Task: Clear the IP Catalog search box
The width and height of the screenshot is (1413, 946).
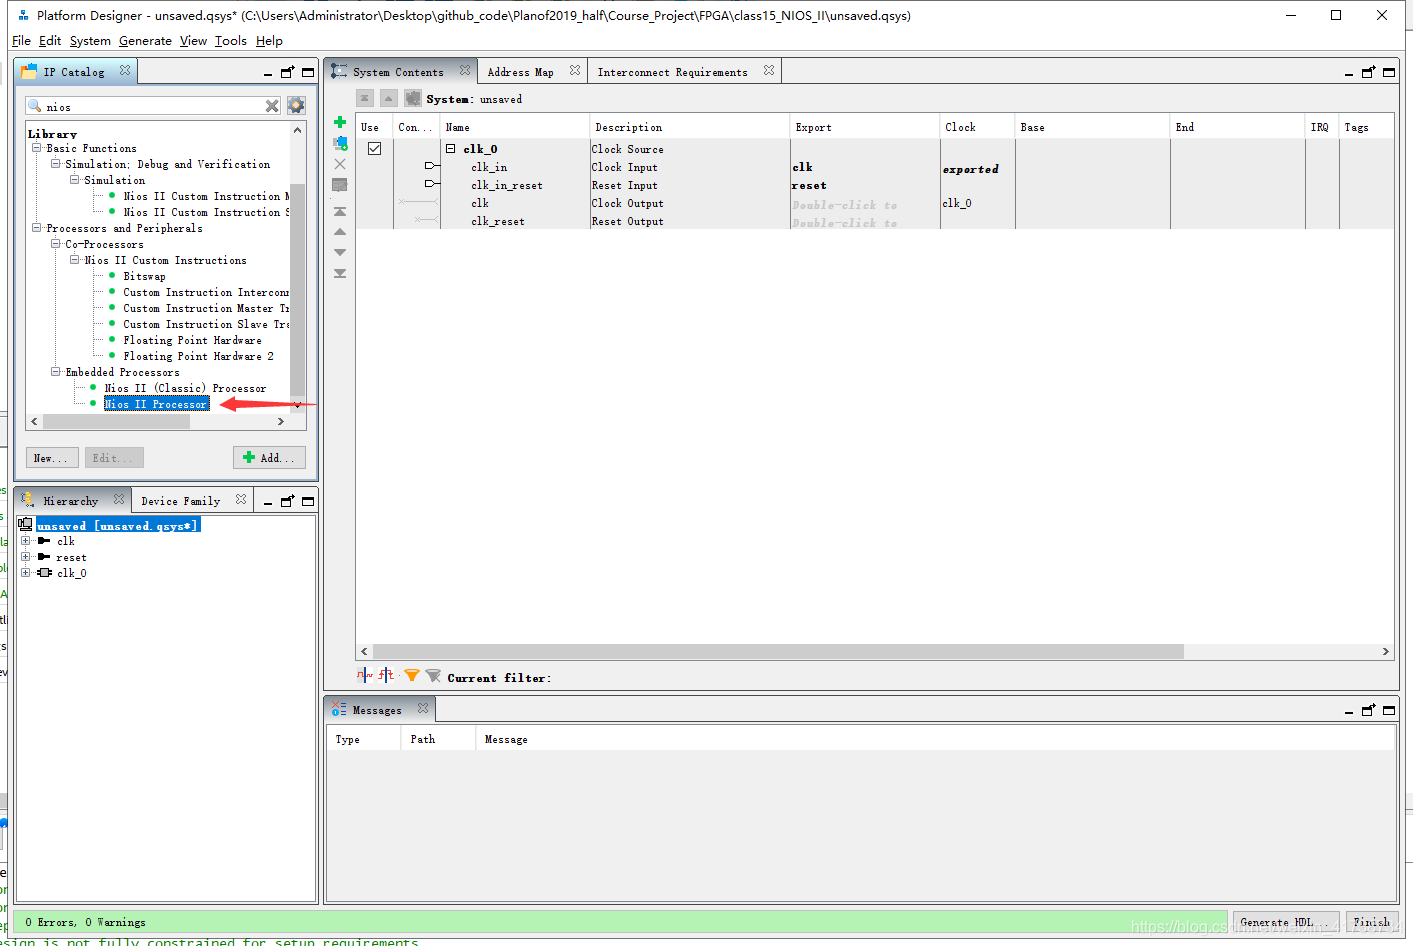Action: [272, 106]
